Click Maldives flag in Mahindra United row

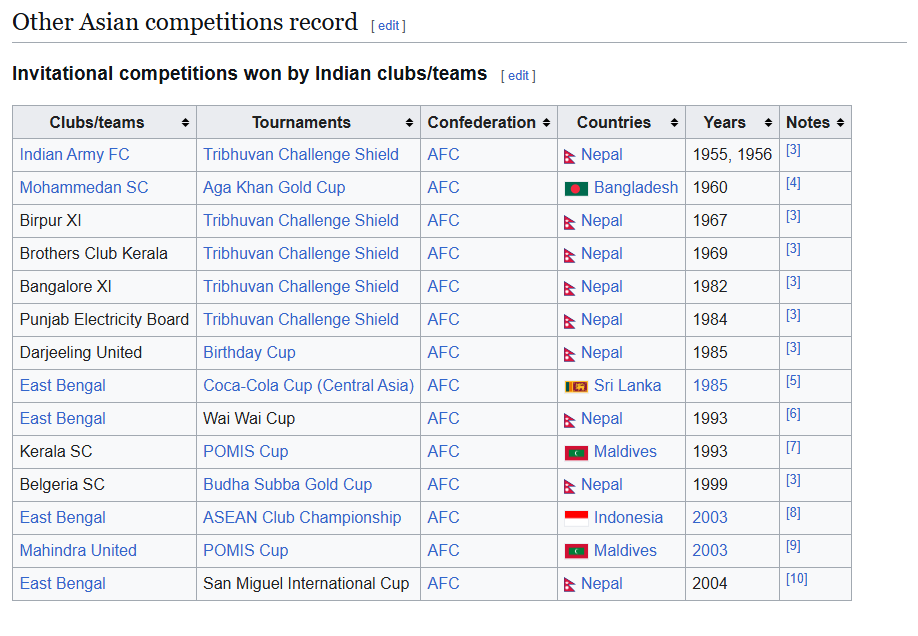(x=576, y=552)
